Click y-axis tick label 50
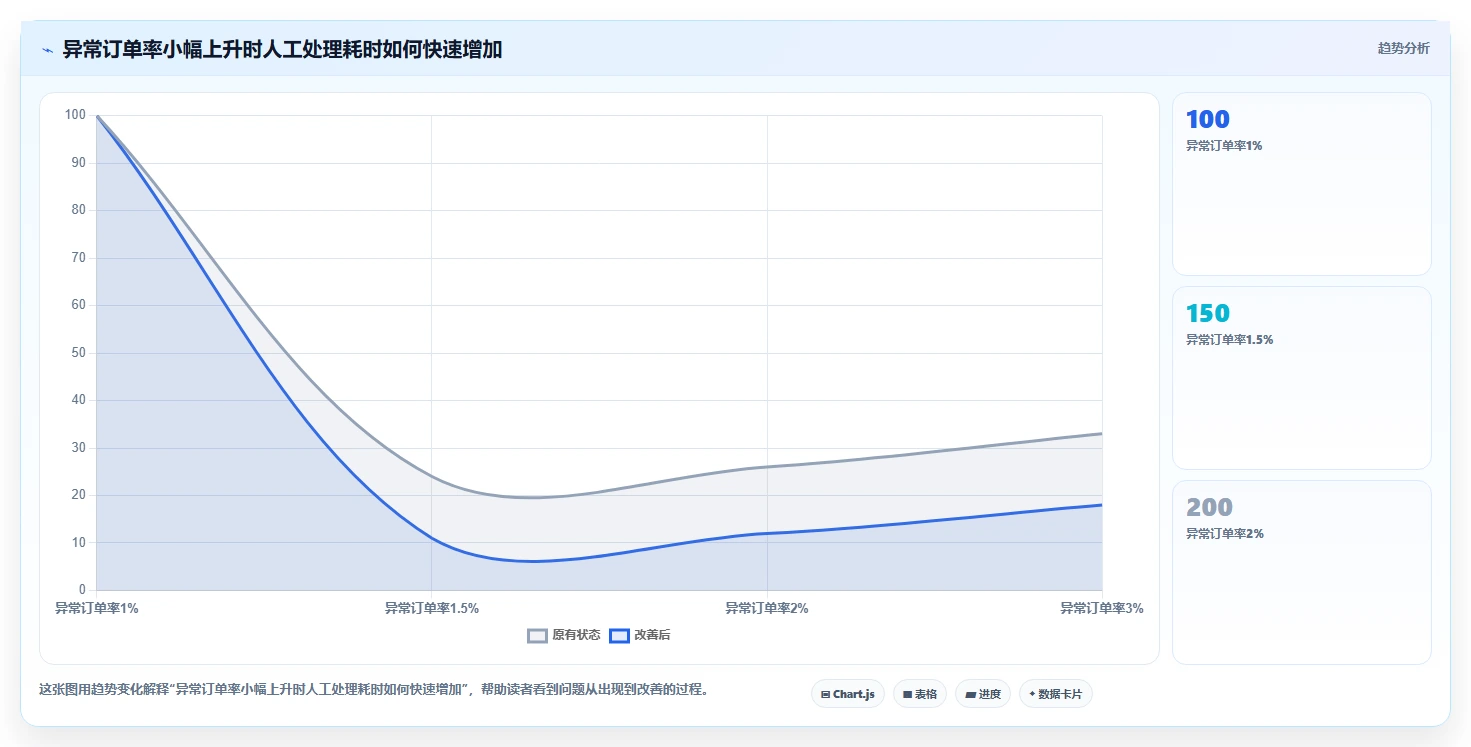This screenshot has width=1471, height=747. [79, 353]
